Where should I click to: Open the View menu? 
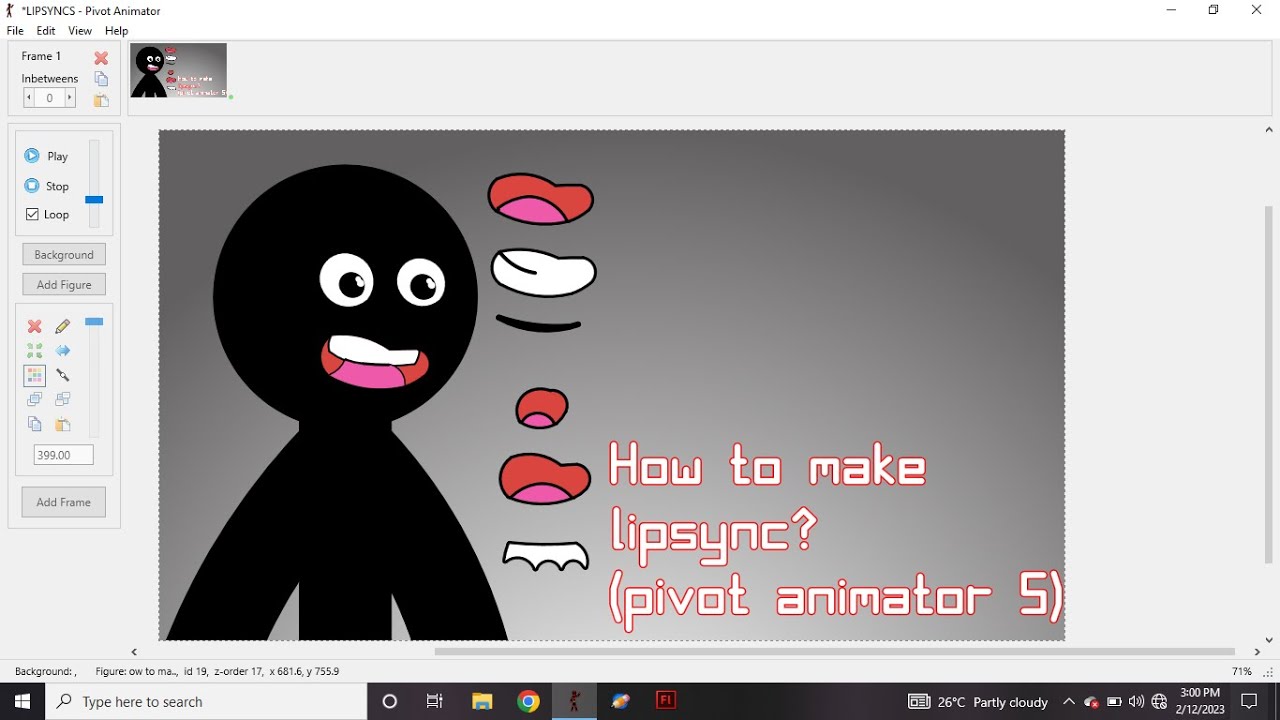(x=80, y=31)
